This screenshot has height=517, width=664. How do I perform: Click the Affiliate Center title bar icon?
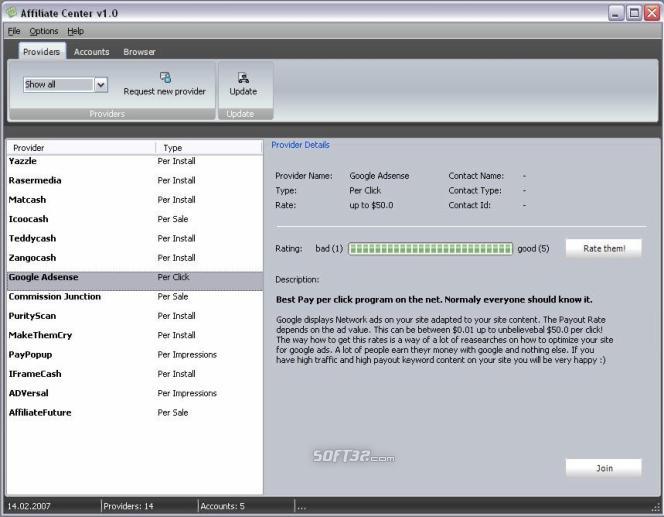coord(11,12)
